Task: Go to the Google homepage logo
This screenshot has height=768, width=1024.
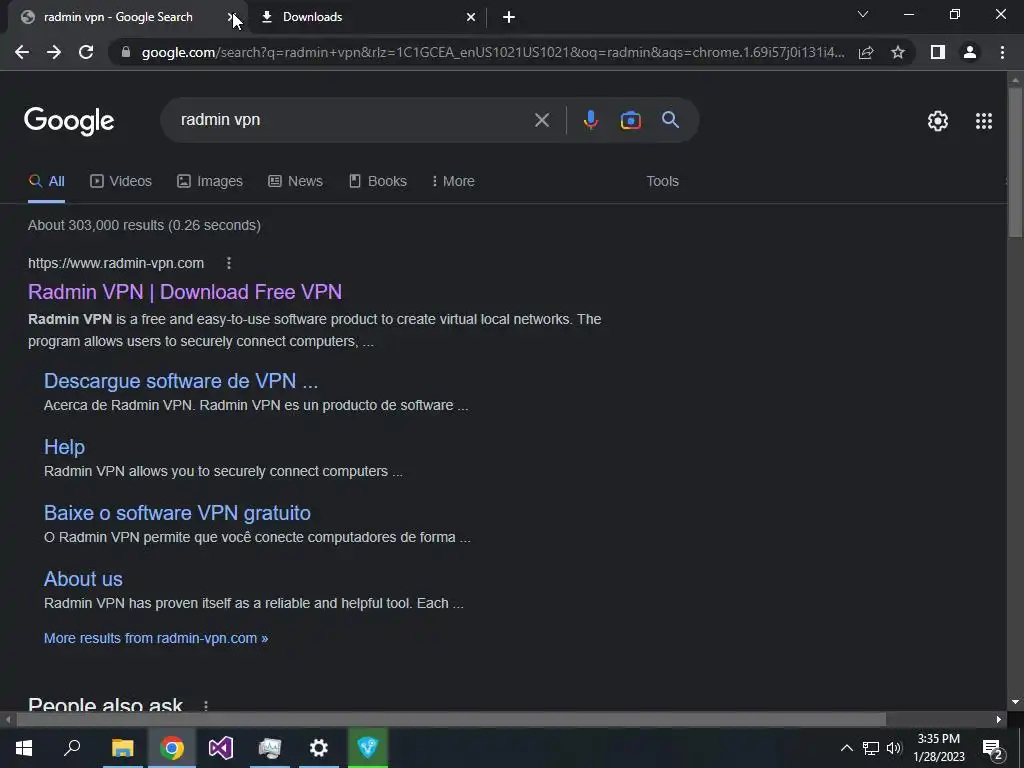Action: point(69,121)
